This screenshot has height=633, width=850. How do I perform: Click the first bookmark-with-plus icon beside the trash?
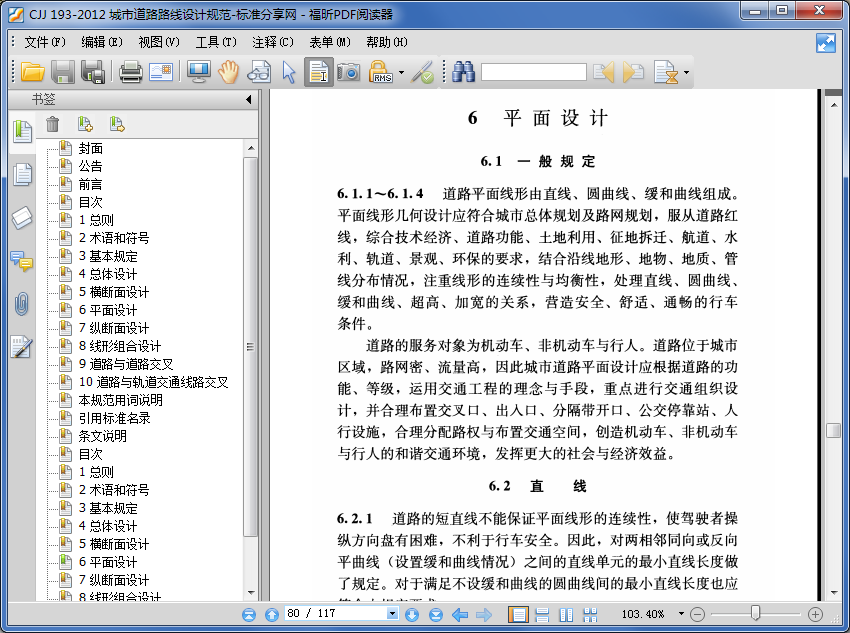pyautogui.click(x=85, y=125)
